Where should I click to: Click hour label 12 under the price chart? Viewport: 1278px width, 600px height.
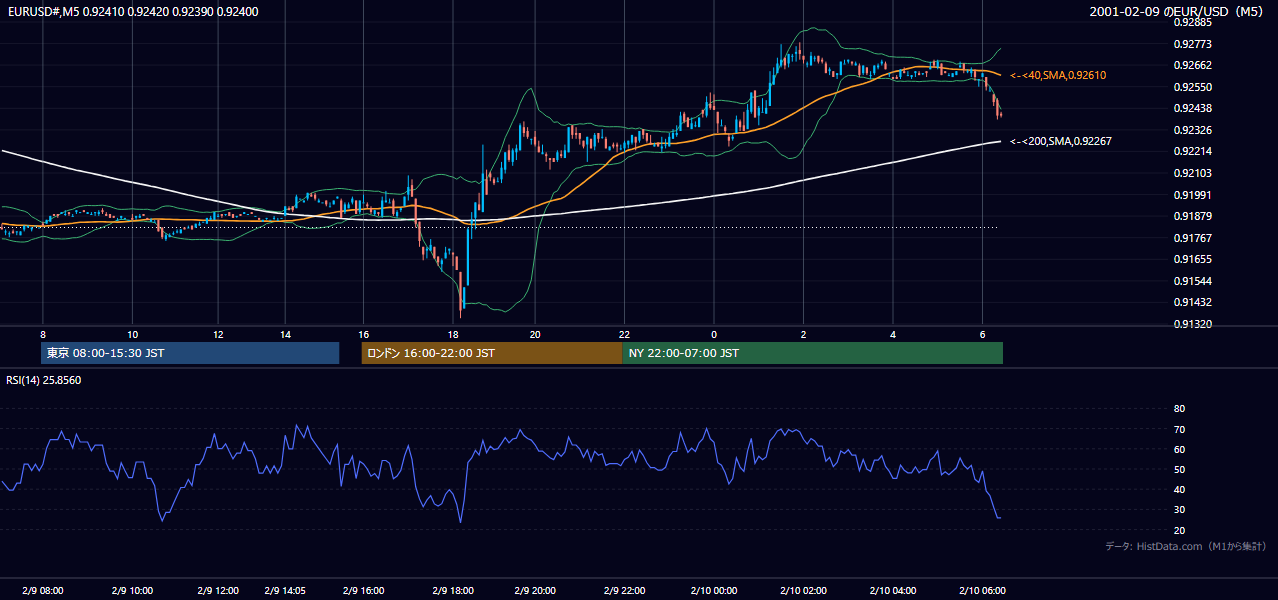tap(218, 334)
